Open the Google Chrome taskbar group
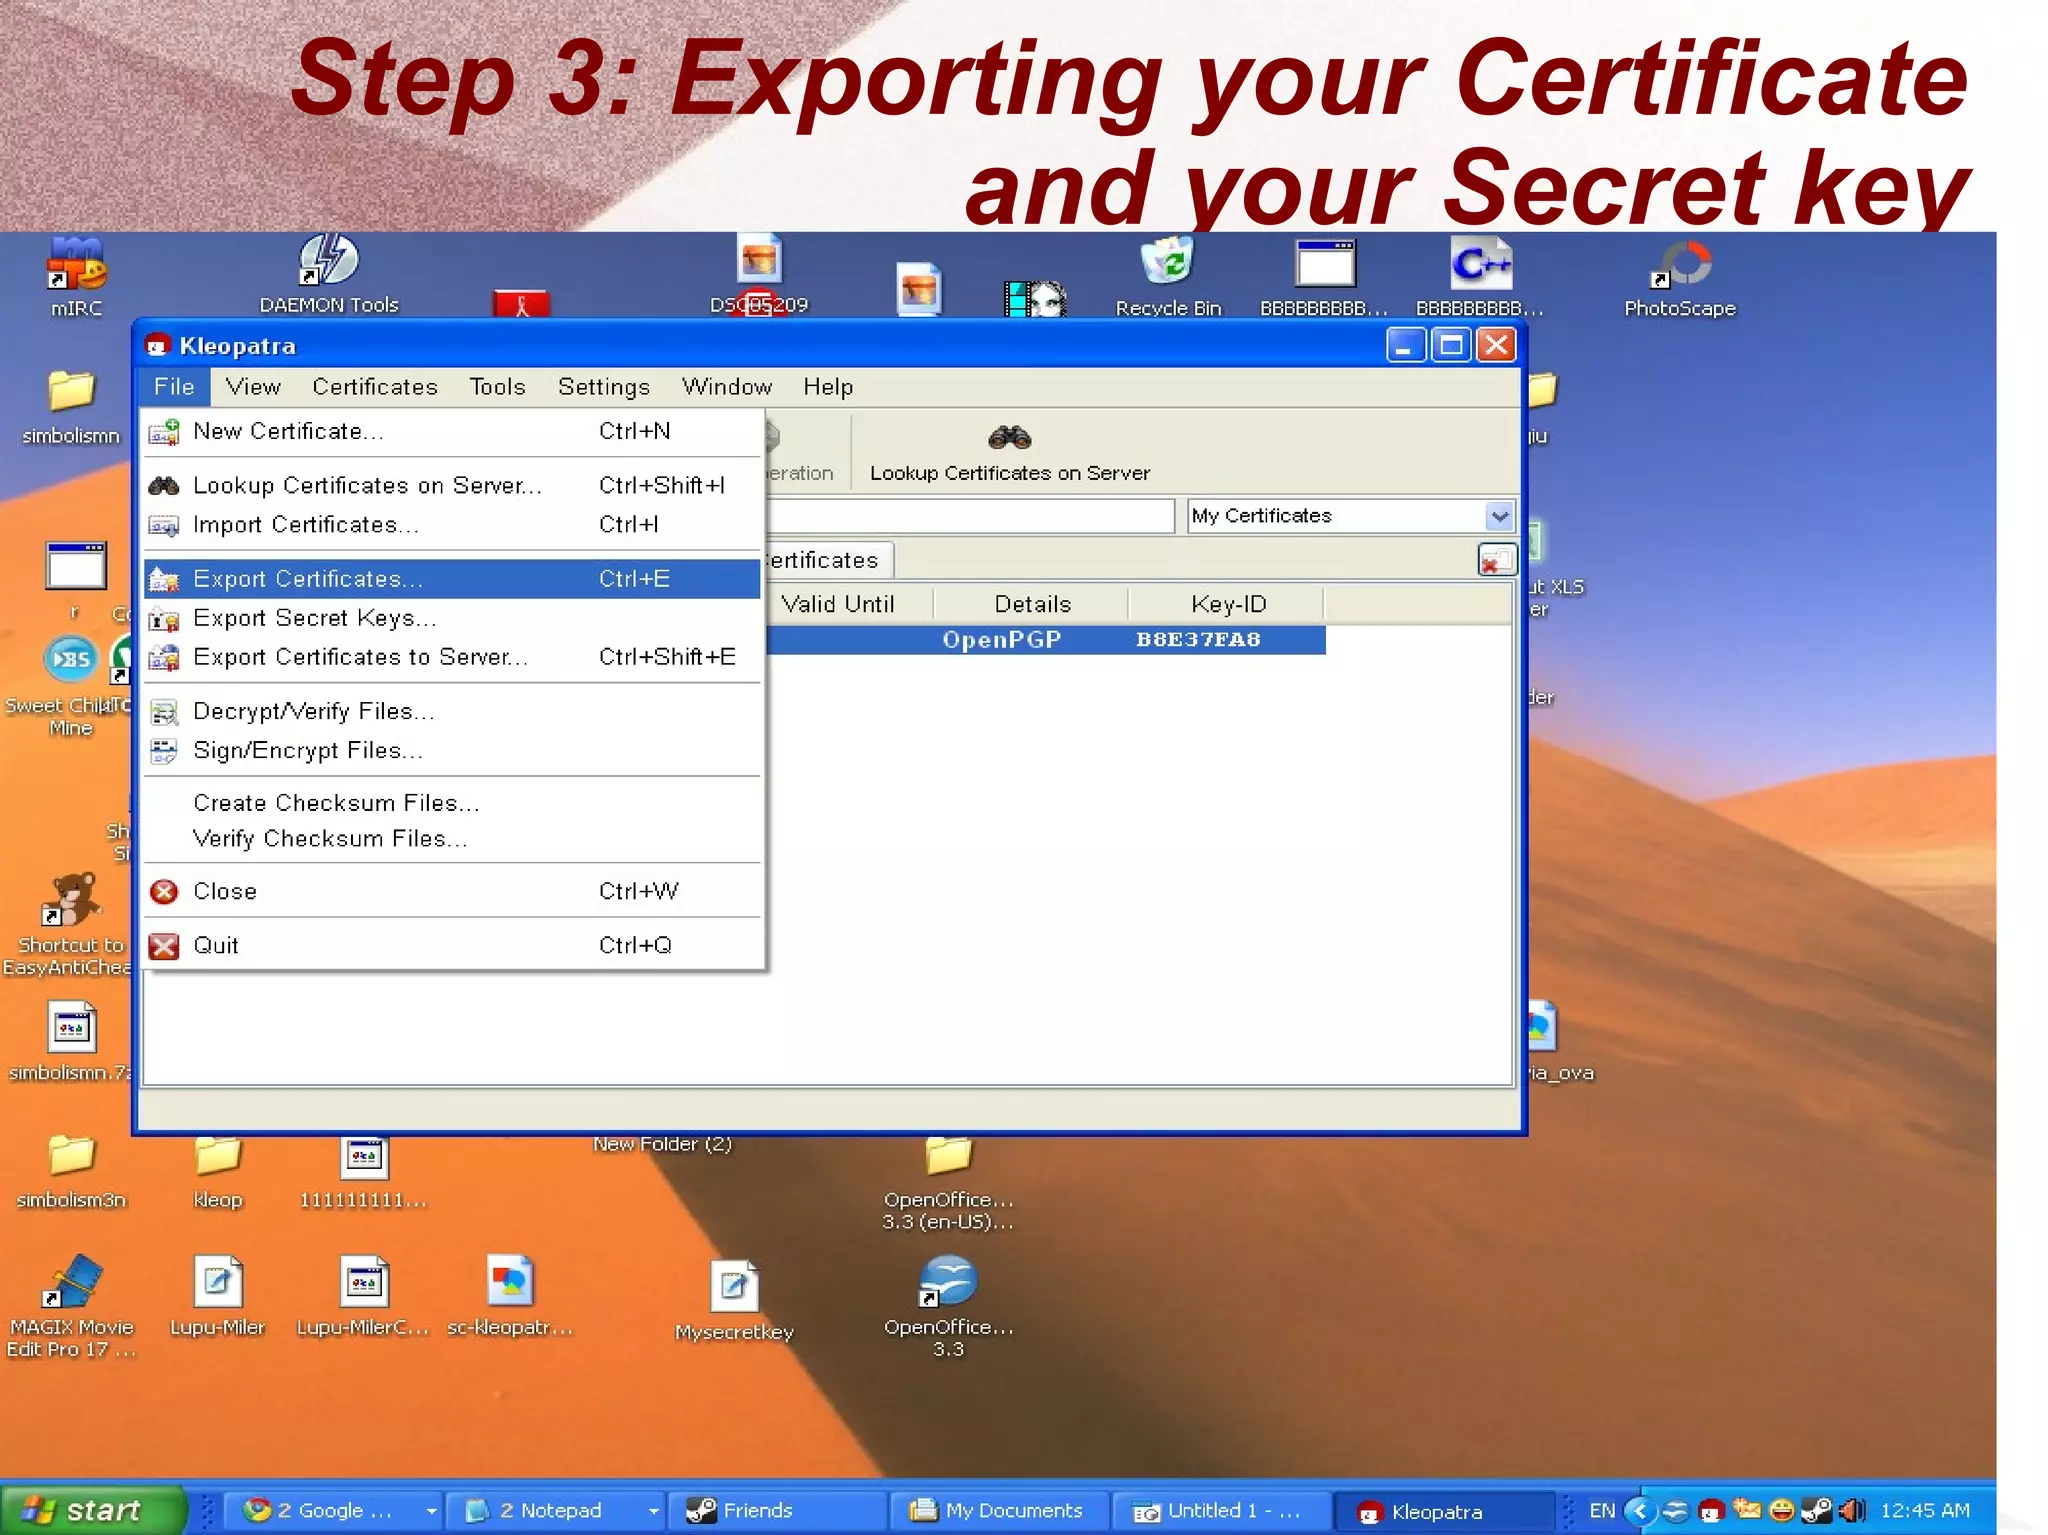 coord(332,1510)
